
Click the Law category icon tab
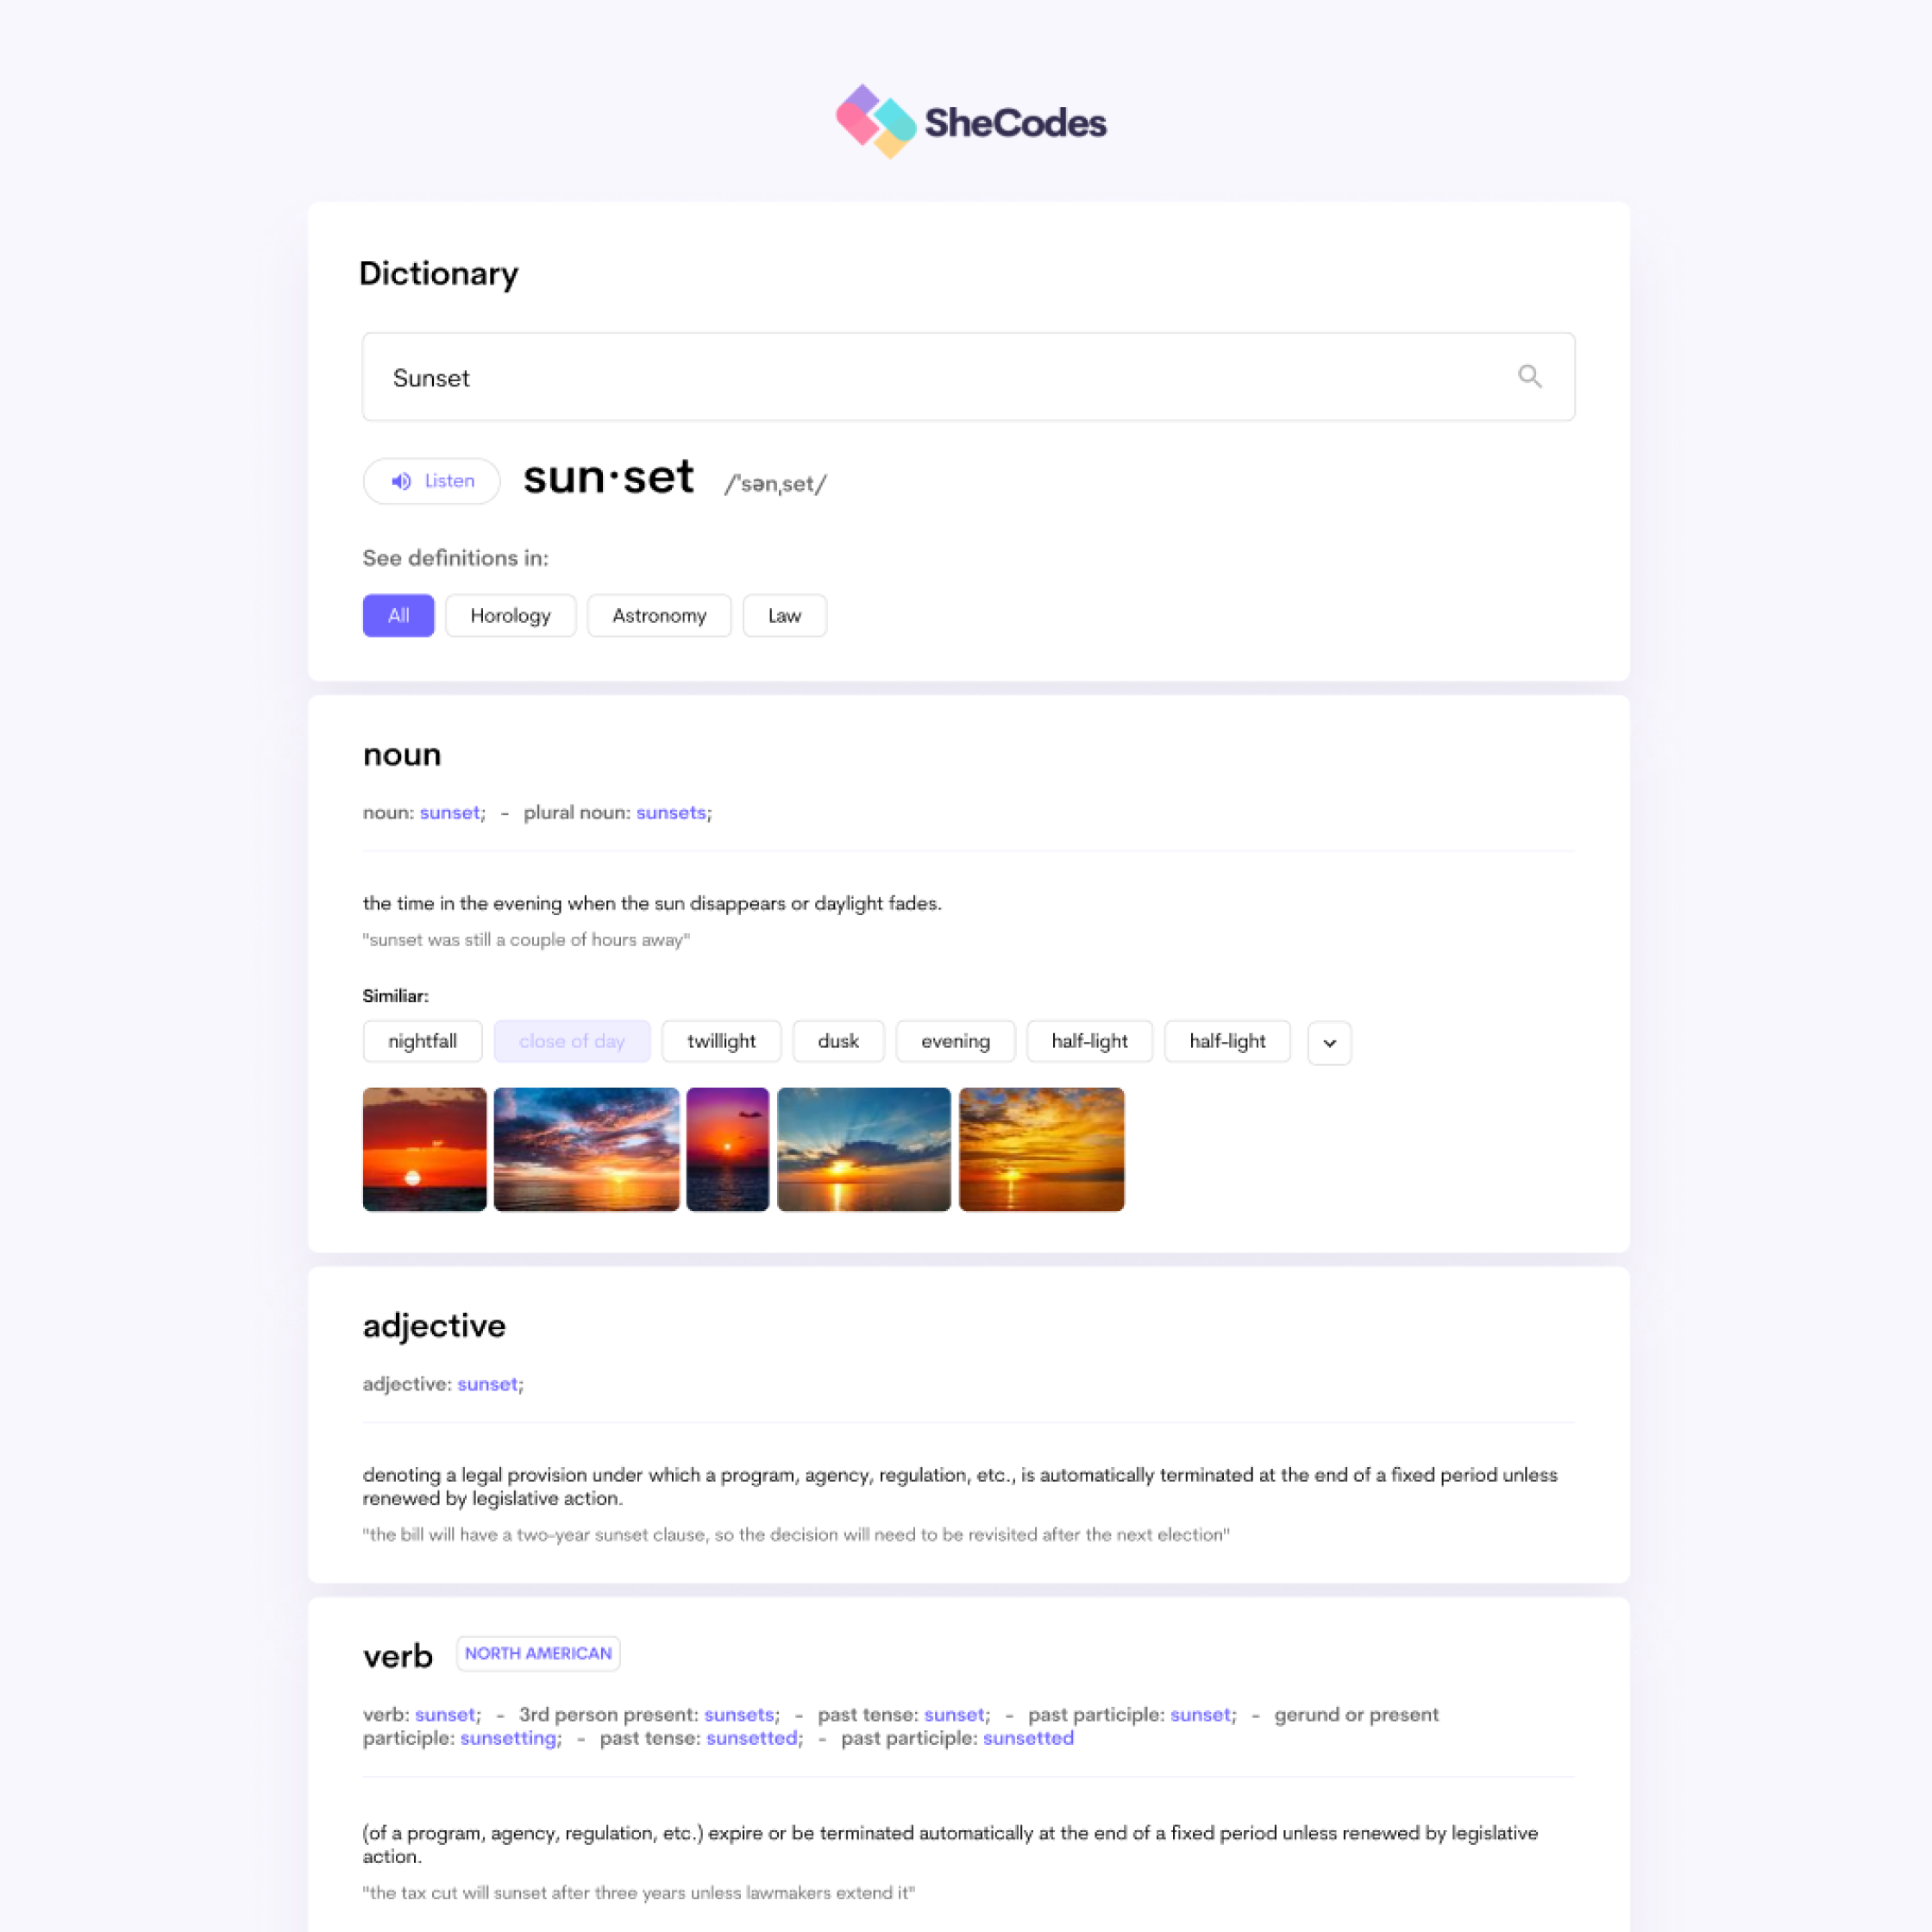coord(784,616)
